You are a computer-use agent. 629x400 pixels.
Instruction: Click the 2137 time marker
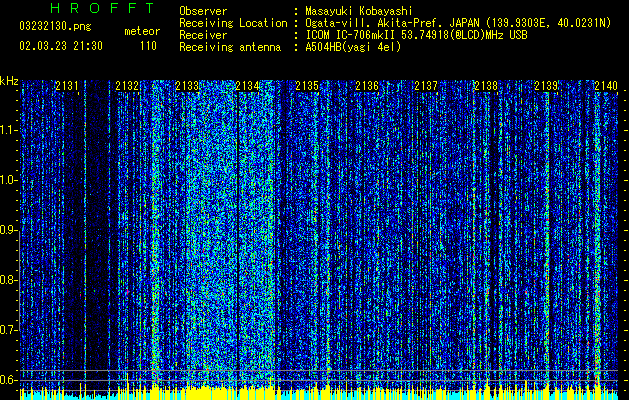click(x=426, y=86)
